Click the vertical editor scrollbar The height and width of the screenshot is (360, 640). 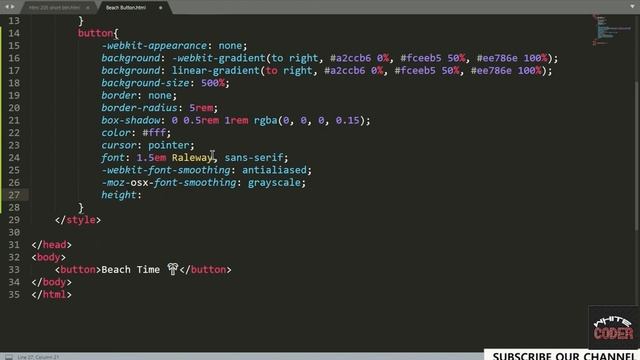click(637, 155)
